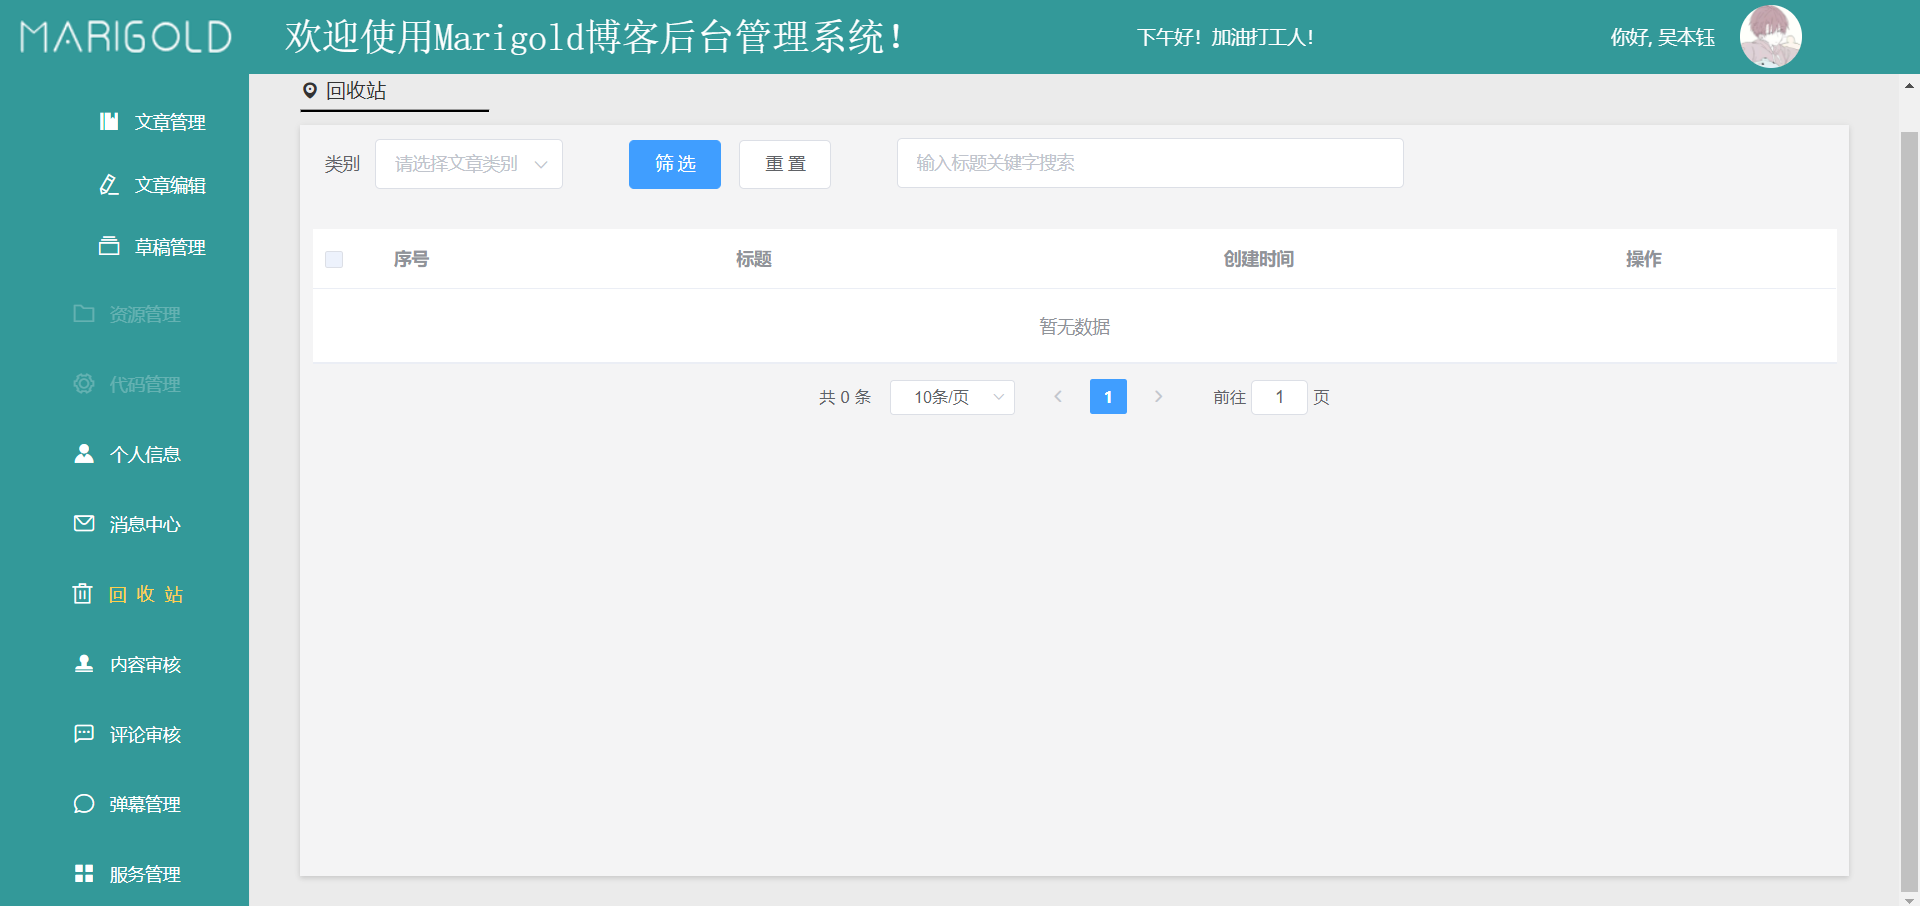Check the 回收站 trash icon in sidebar
Screen dimensions: 1920x906
tap(83, 593)
